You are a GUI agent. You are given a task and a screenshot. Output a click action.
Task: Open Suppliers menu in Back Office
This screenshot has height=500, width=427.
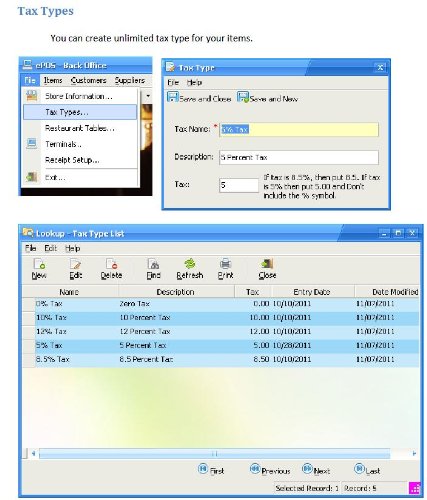[130, 80]
